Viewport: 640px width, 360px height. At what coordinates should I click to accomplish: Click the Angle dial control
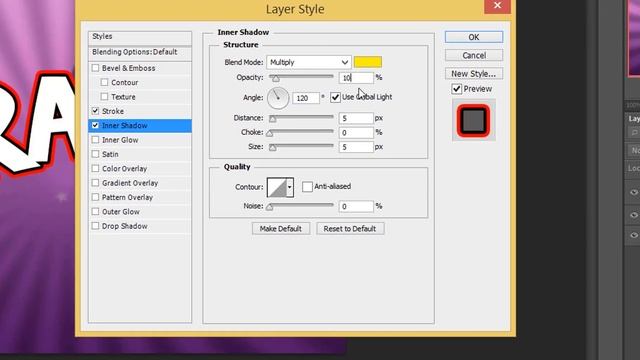click(x=278, y=98)
